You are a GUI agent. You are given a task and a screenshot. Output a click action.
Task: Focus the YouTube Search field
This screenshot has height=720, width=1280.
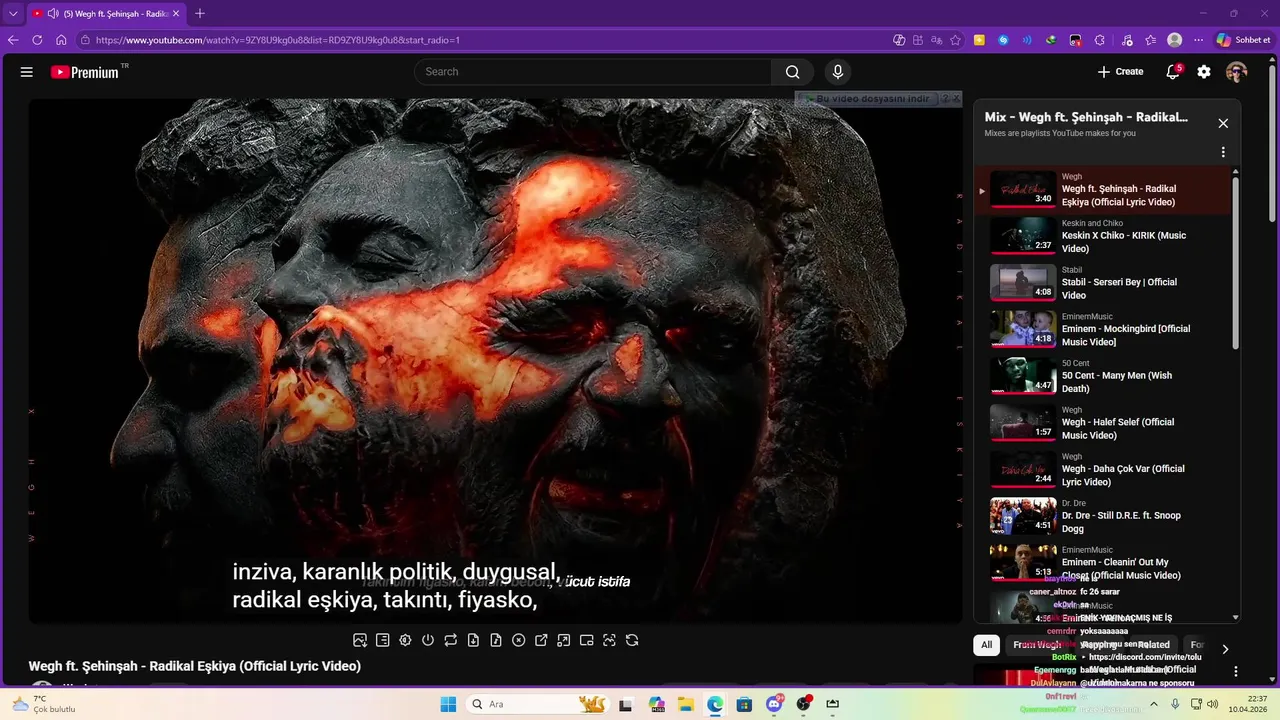coord(592,72)
